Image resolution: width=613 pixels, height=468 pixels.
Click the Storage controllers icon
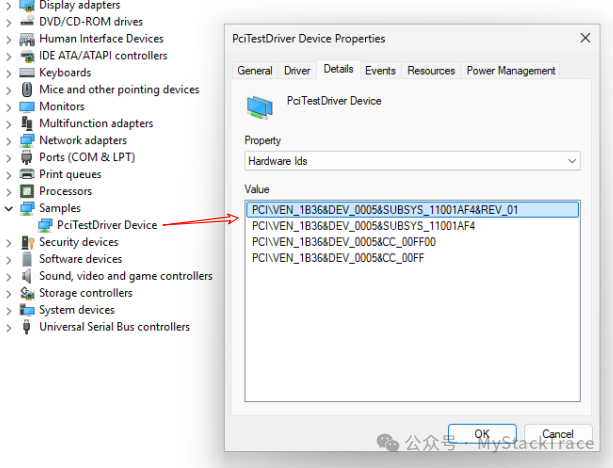pyautogui.click(x=27, y=293)
